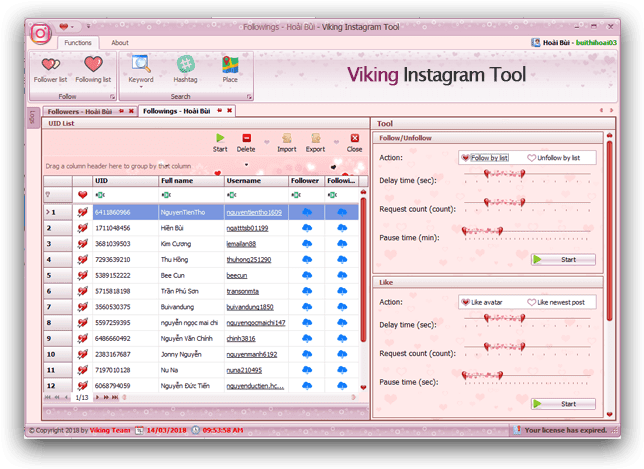Click Delete in the UID List toolbar
The image size is (644, 469).
pos(246,143)
